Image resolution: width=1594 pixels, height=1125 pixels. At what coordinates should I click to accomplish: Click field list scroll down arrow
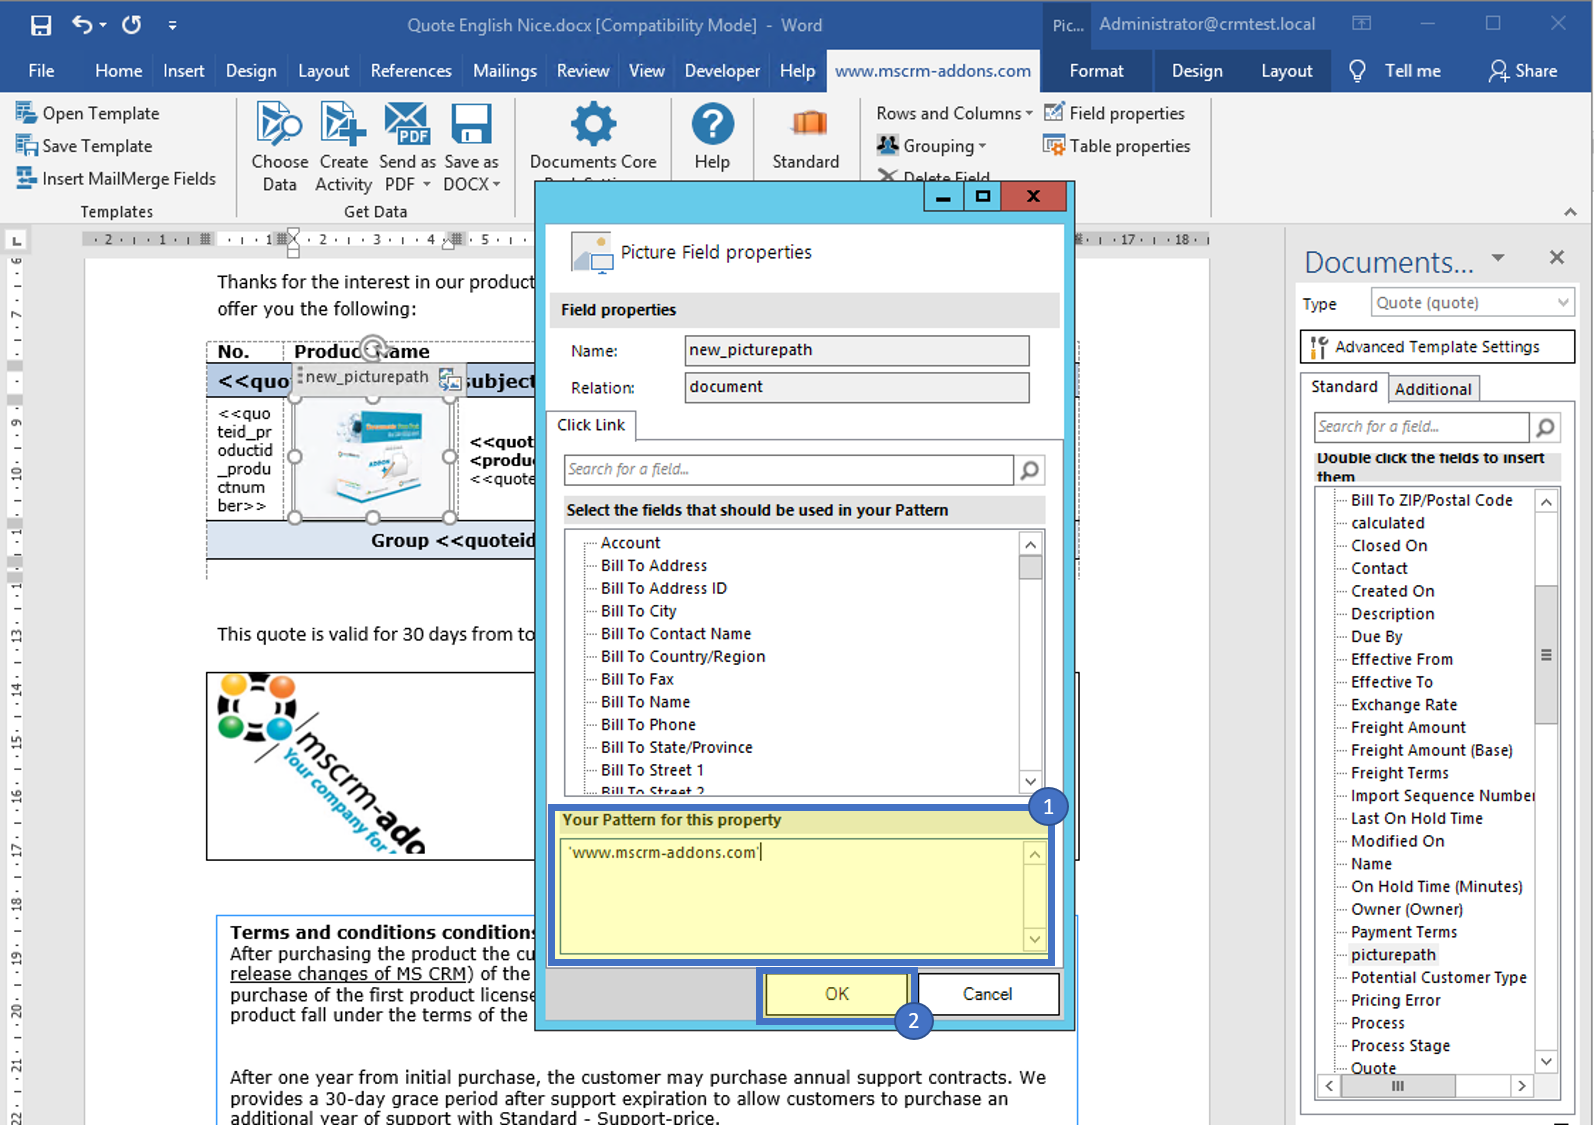point(1030,781)
